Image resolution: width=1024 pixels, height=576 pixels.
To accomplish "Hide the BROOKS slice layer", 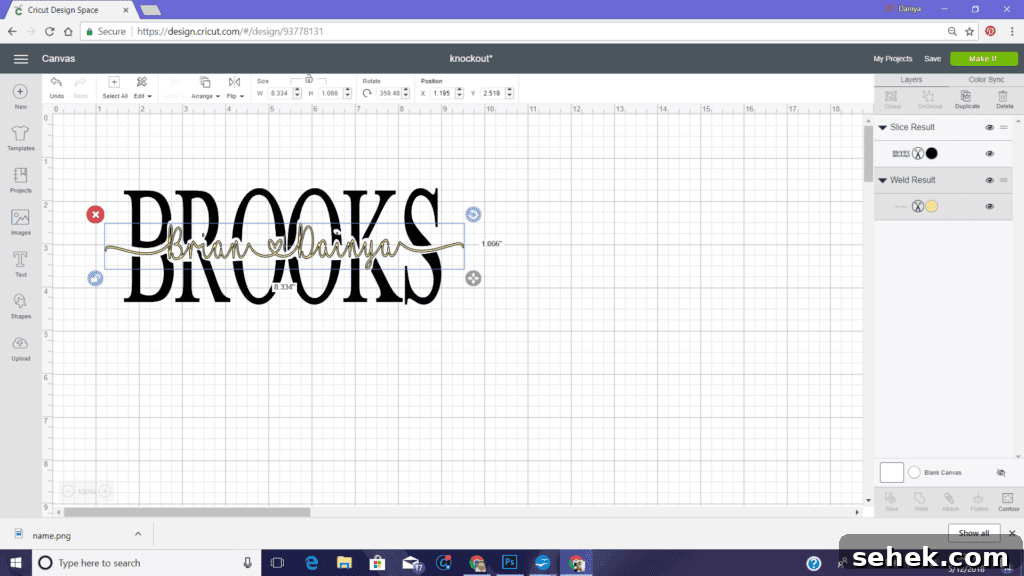I will (x=989, y=153).
